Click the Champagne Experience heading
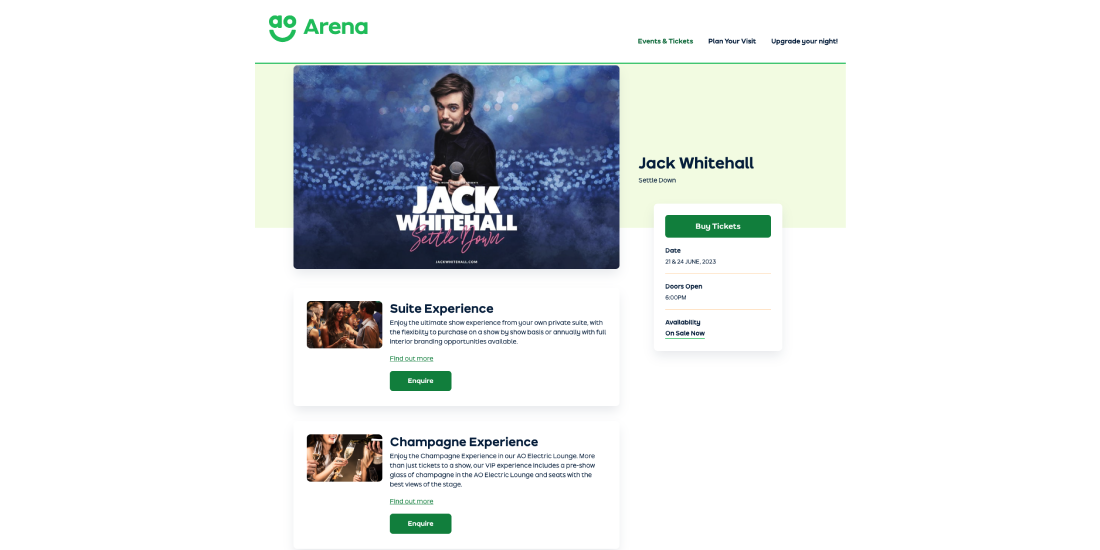This screenshot has width=1100, height=550. [464, 442]
